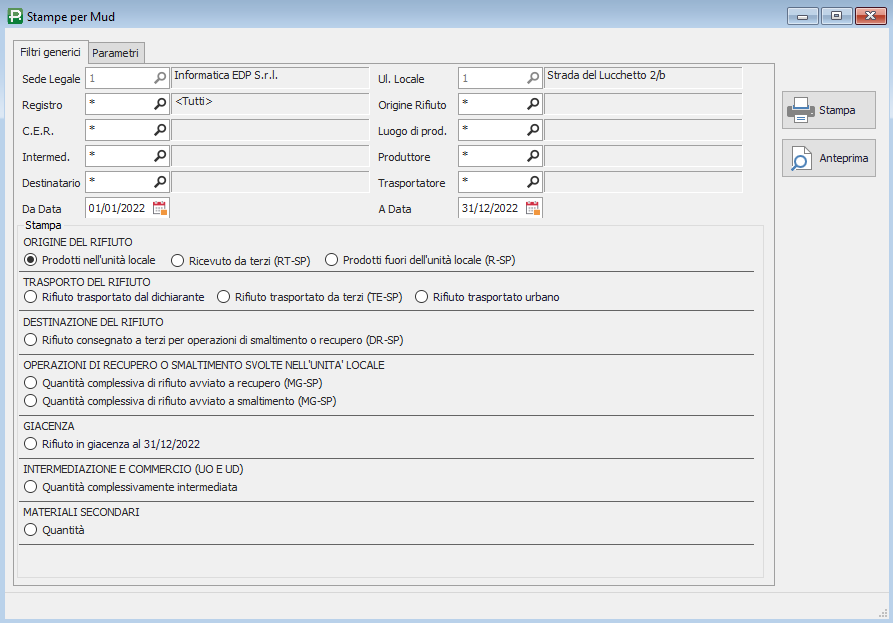The image size is (893, 623).
Task: Switch to the Parametri tab
Action: coord(116,53)
